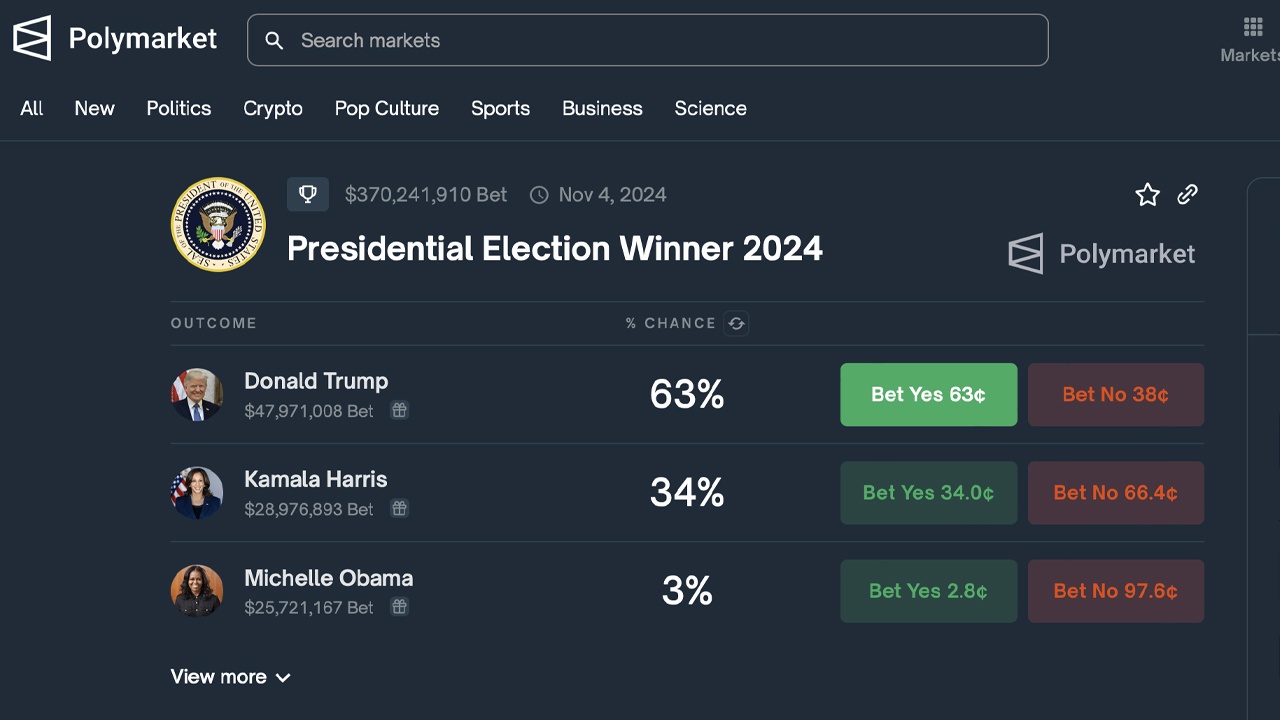Click Bet Yes 2.8¢ for Michelle Obama
The width and height of the screenshot is (1280, 720).
point(928,591)
